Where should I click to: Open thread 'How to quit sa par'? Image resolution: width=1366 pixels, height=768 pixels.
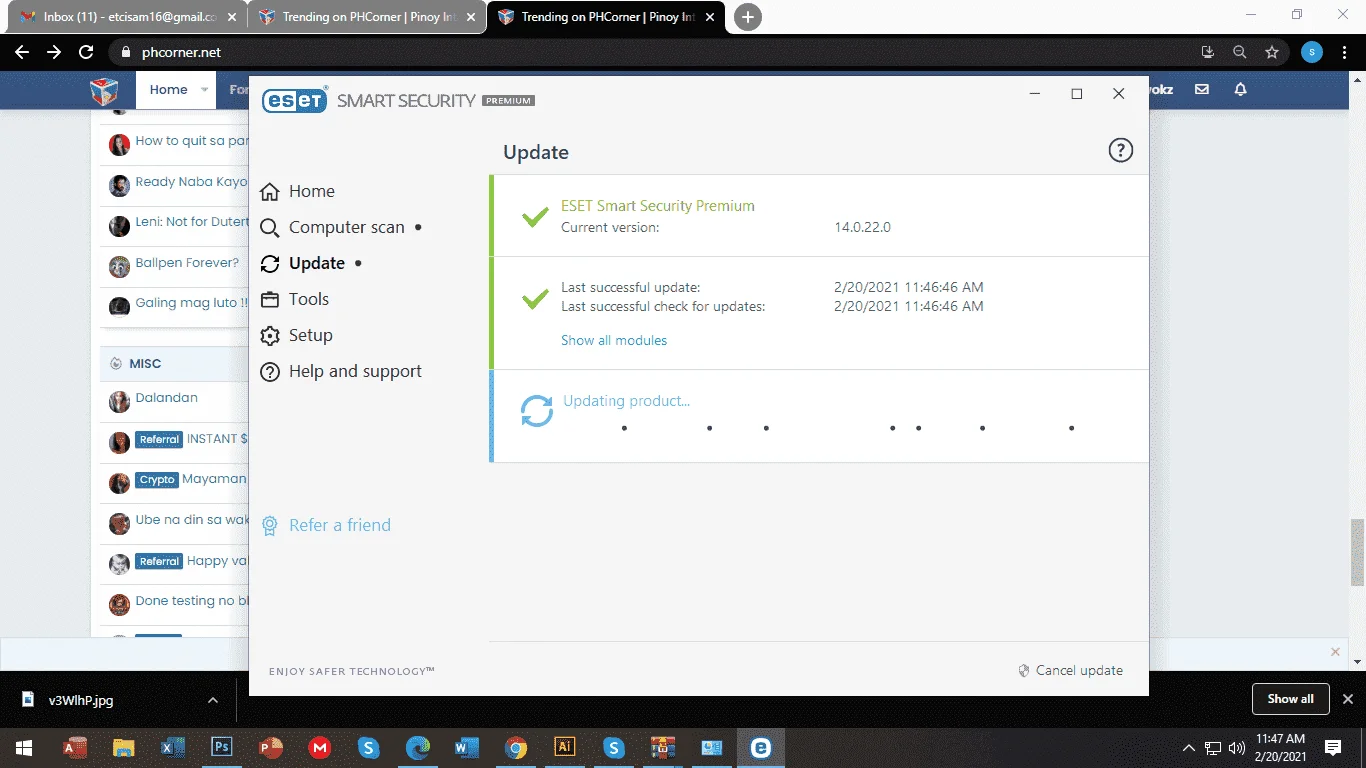coord(191,141)
